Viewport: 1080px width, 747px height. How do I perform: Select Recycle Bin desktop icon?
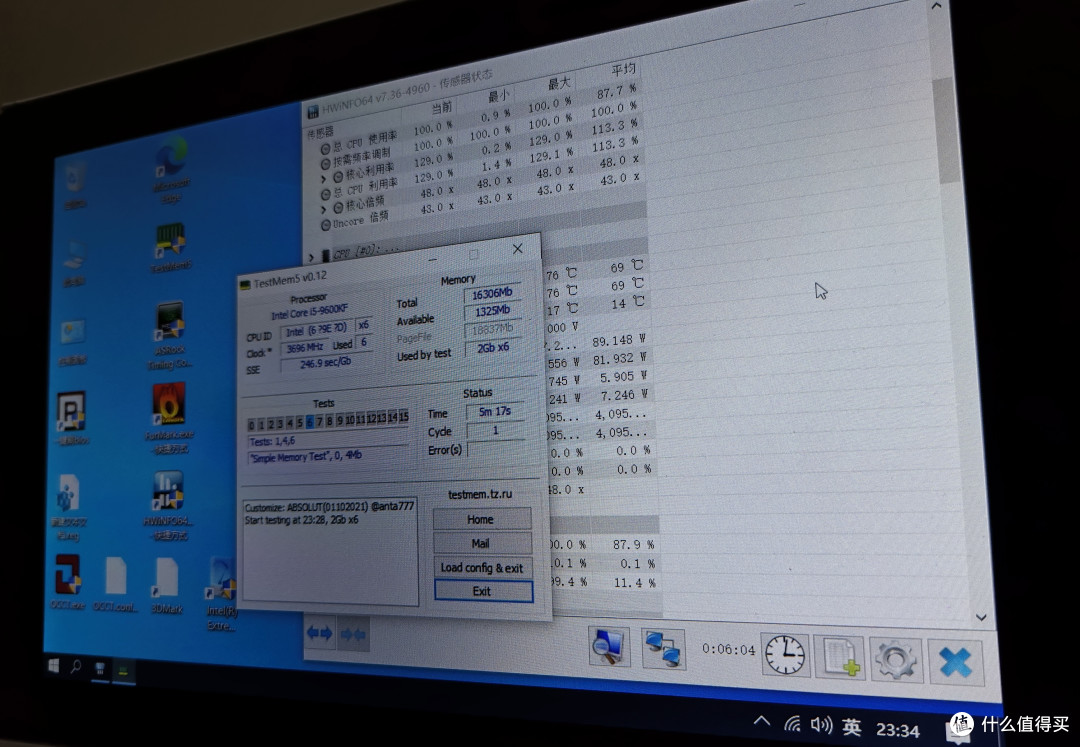coord(75,185)
